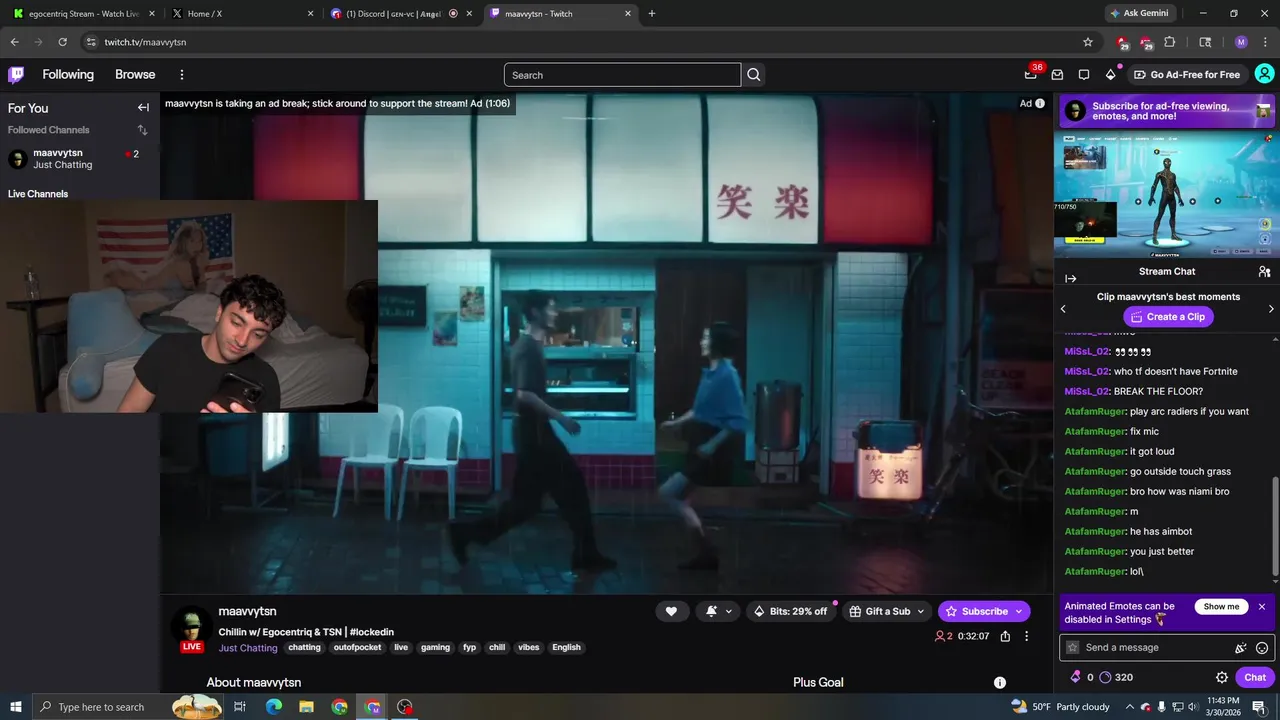Select the English tag
Viewport: 1280px width, 720px height.
[566, 648]
